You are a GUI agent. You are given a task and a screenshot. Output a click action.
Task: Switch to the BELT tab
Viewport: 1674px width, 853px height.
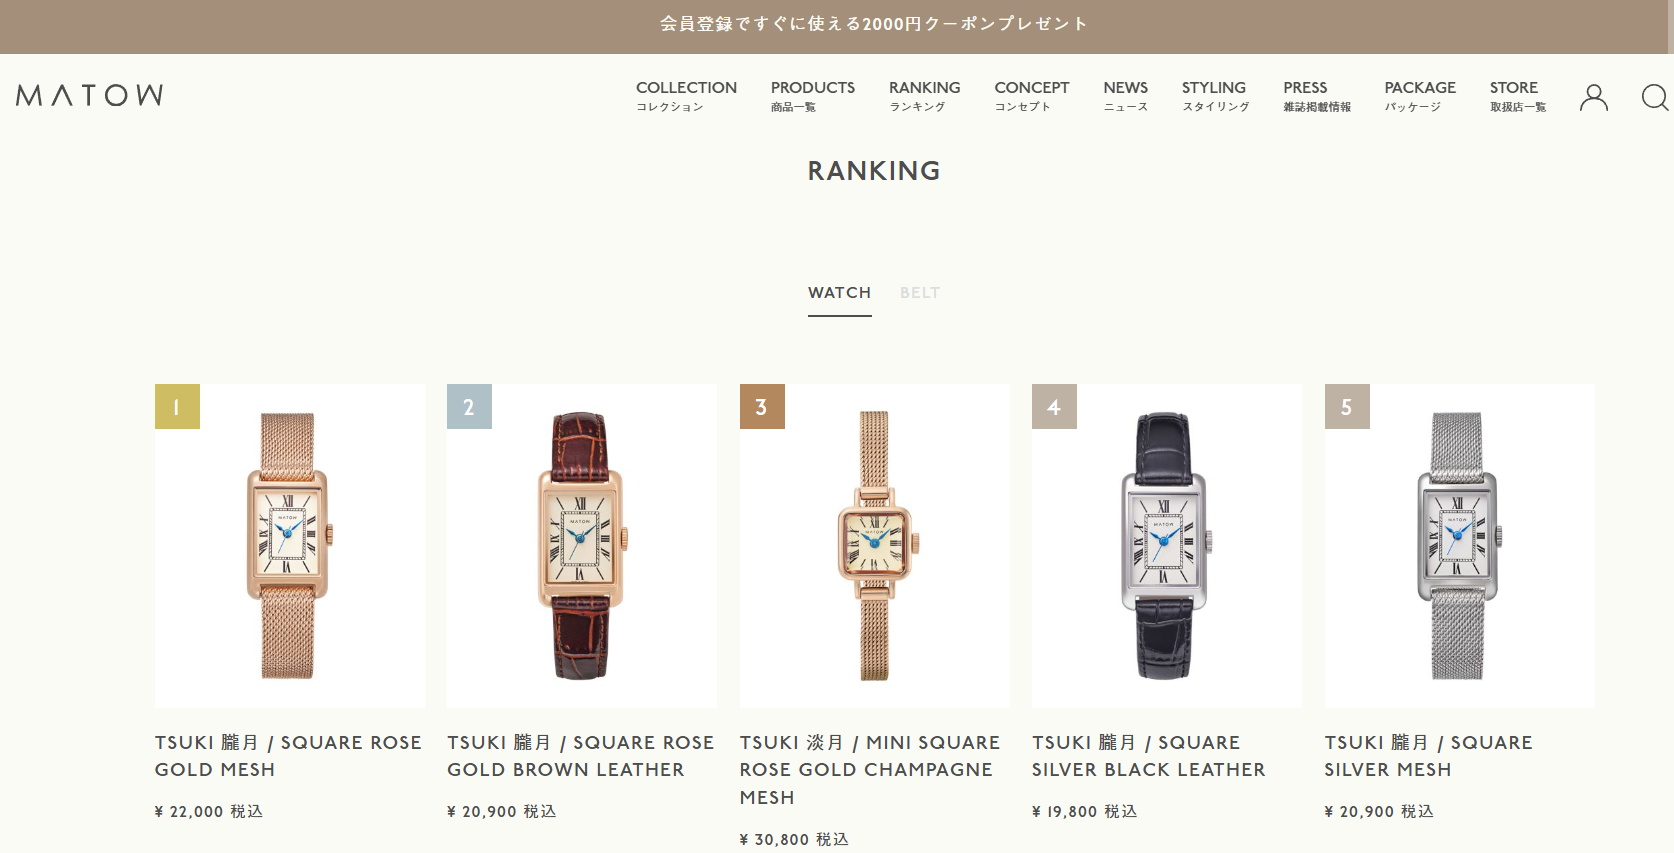[x=920, y=293]
